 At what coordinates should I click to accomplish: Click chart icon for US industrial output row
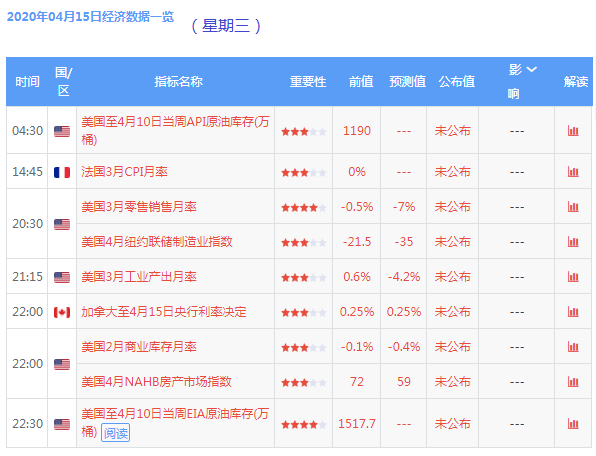(x=573, y=277)
